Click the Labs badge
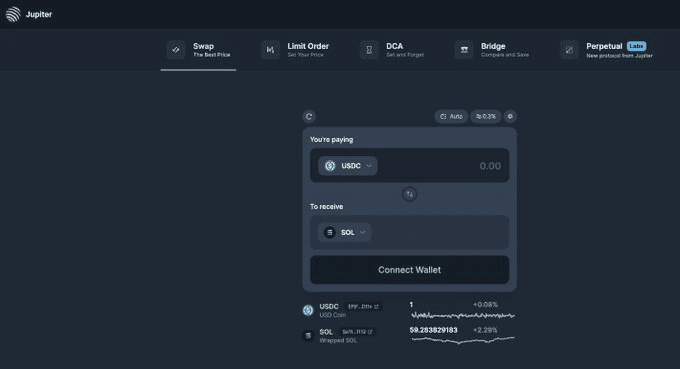This screenshot has width=680, height=369. (636, 46)
